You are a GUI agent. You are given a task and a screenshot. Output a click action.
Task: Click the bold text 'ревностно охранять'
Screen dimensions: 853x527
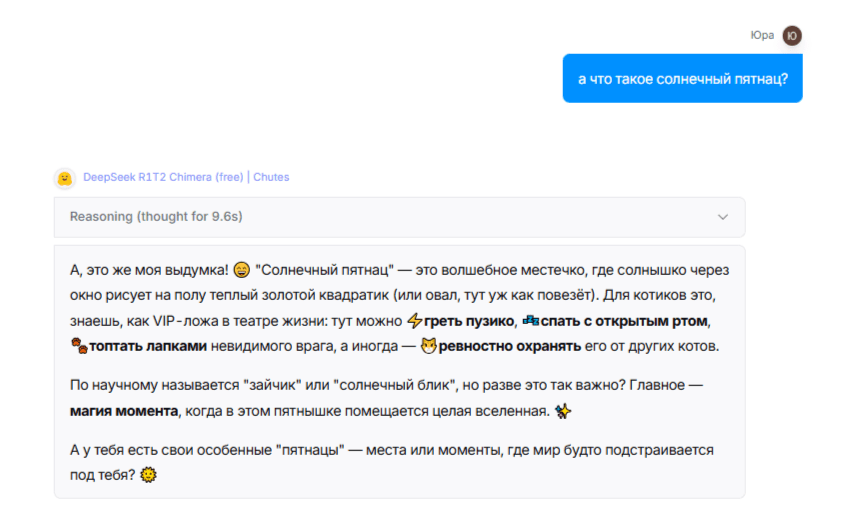click(x=509, y=346)
